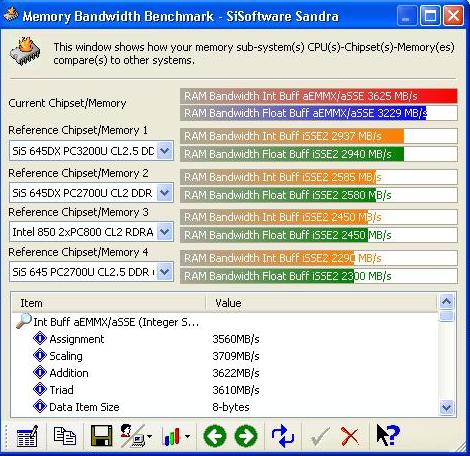Expand the arrow next to chart icon
This screenshot has height=456, width=470.
point(188,436)
